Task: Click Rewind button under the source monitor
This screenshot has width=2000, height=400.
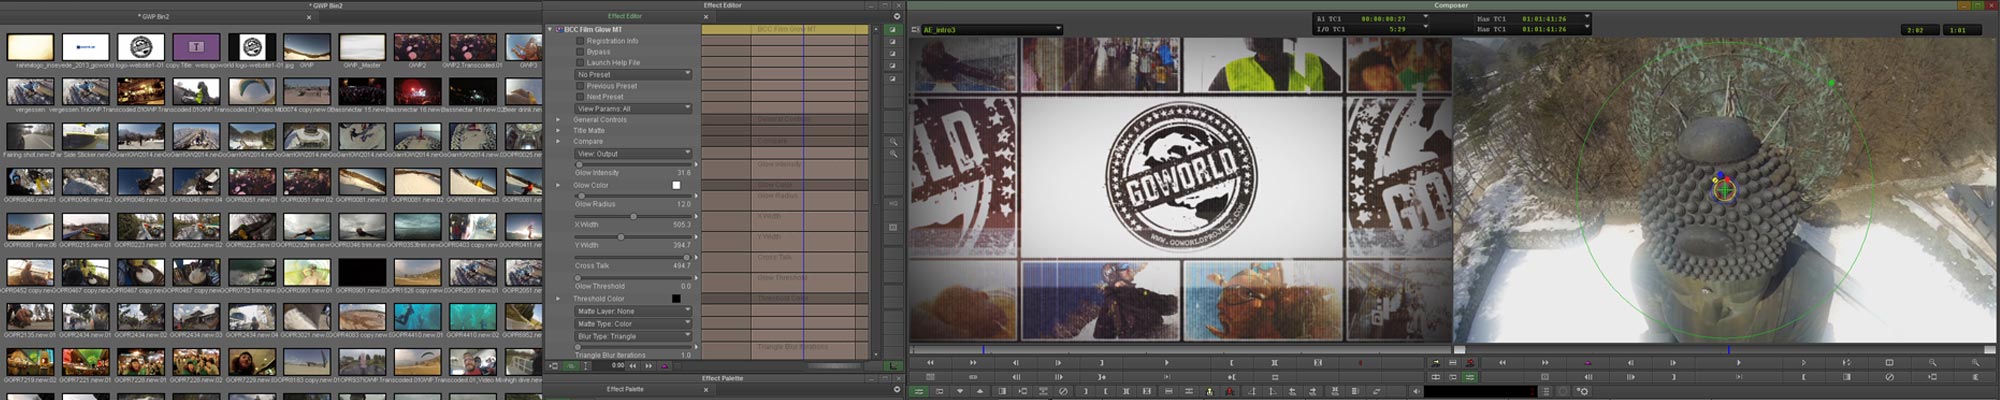Action: pos(930,362)
